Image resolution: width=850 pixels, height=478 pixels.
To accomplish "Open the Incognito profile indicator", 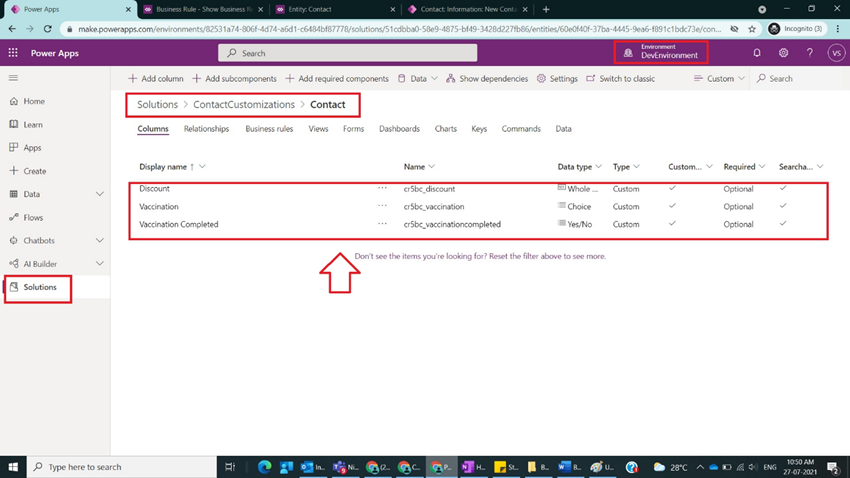I will 795,29.
